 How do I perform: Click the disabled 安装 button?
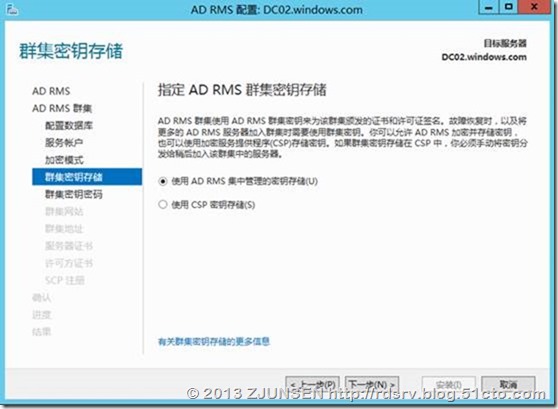[x=448, y=384]
